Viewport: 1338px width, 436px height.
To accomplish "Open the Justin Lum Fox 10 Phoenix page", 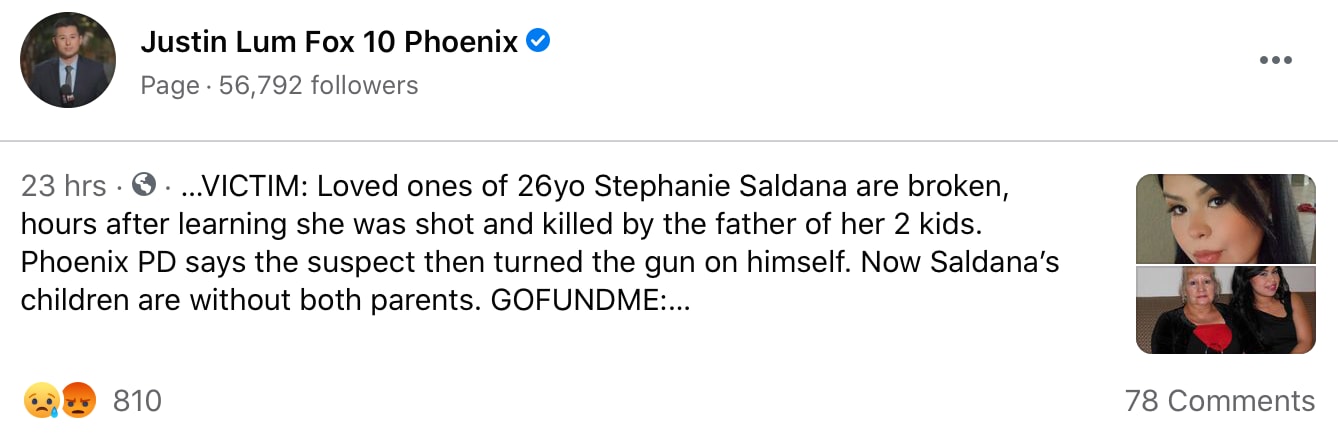I will 329,42.
